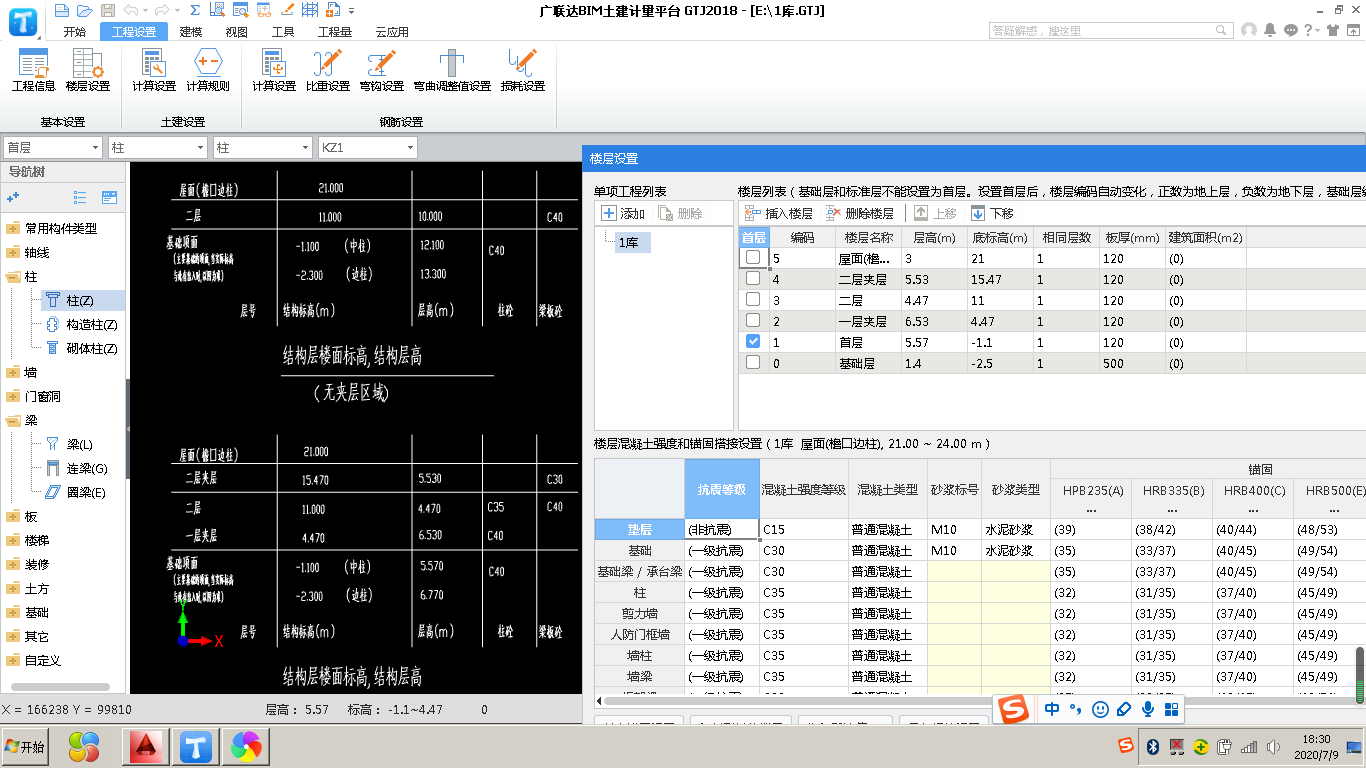Open 楼层设置 (floor settings) in the ribbon
The image size is (1366, 768).
click(88, 71)
